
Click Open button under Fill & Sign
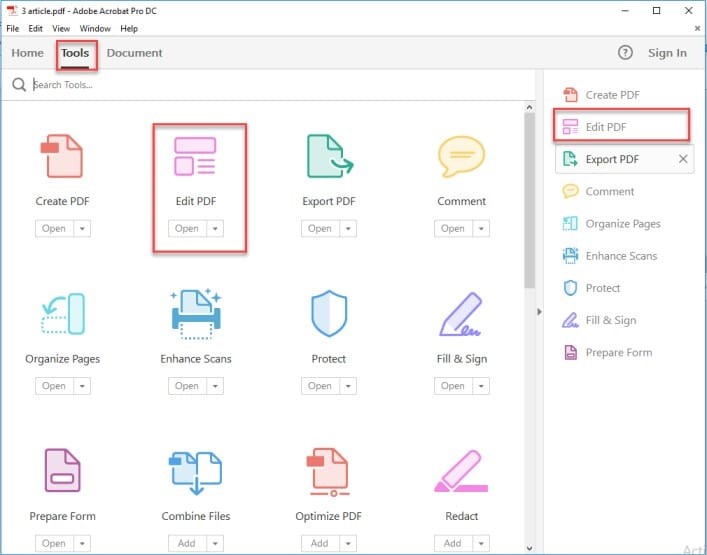pos(453,386)
